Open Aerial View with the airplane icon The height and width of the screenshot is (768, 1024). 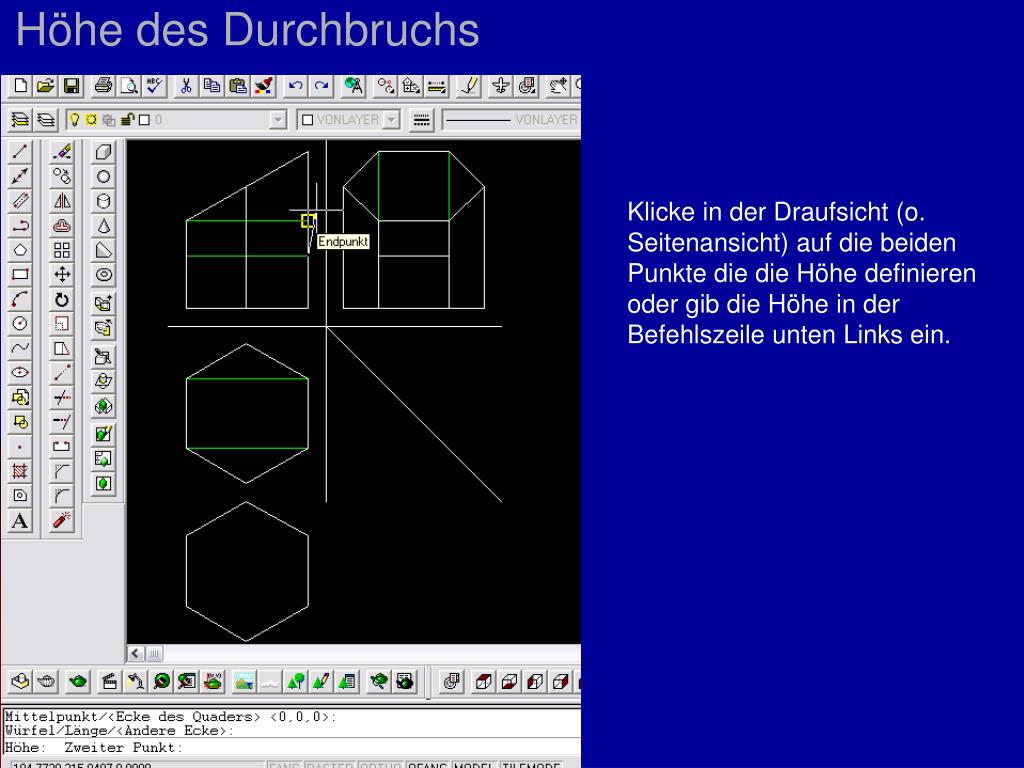click(500, 86)
